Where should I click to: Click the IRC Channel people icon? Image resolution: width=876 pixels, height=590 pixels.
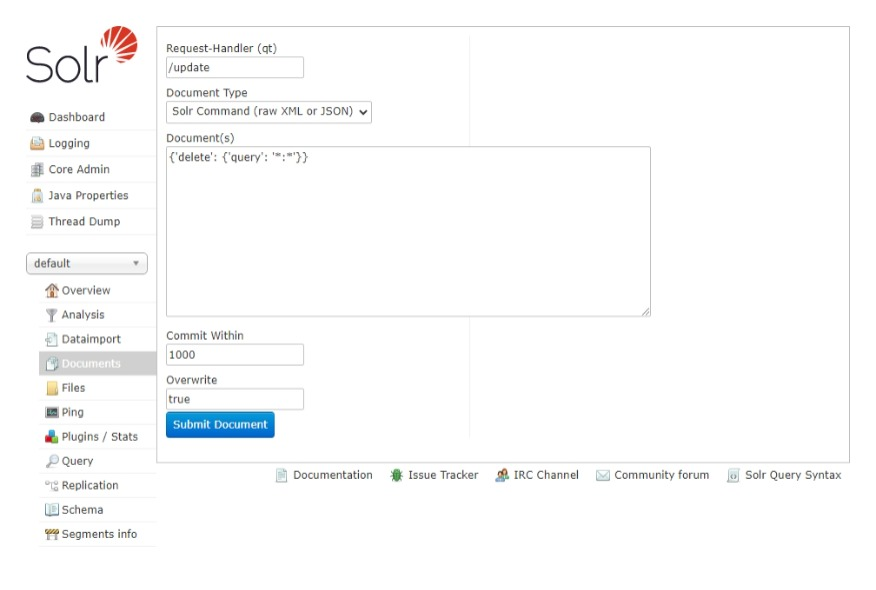[502, 475]
